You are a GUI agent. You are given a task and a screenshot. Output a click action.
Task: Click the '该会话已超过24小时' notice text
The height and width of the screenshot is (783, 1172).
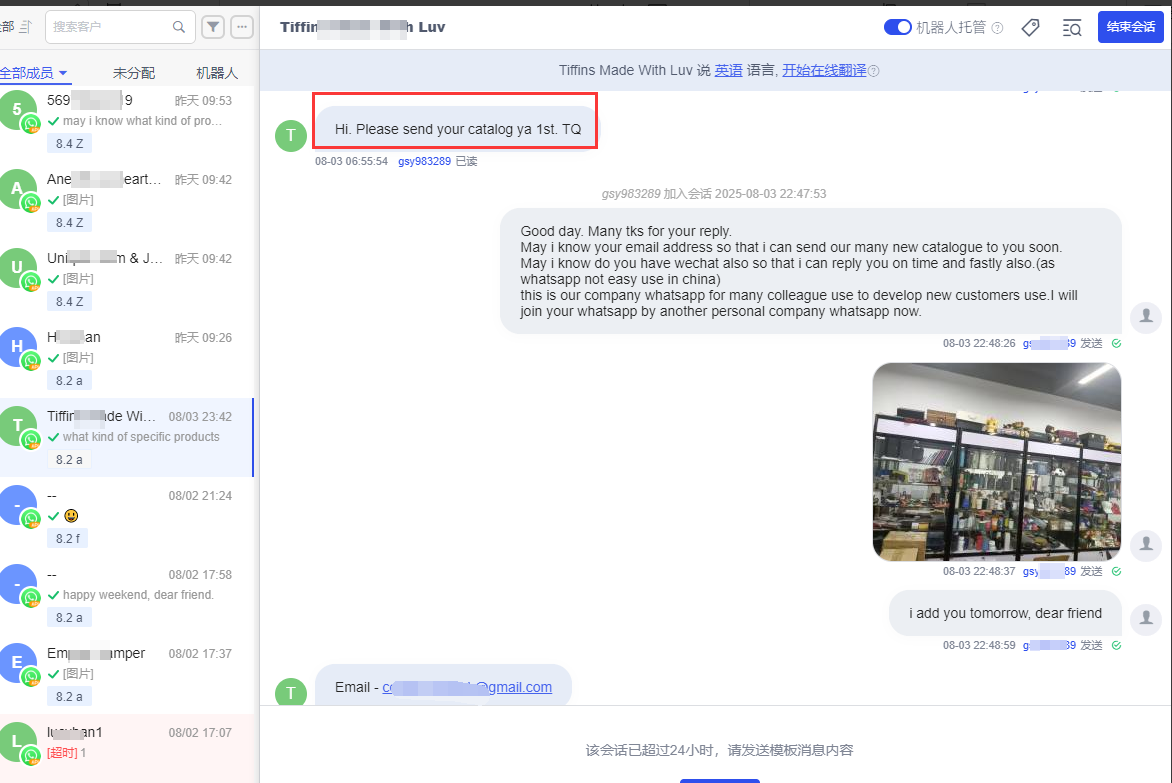719,750
